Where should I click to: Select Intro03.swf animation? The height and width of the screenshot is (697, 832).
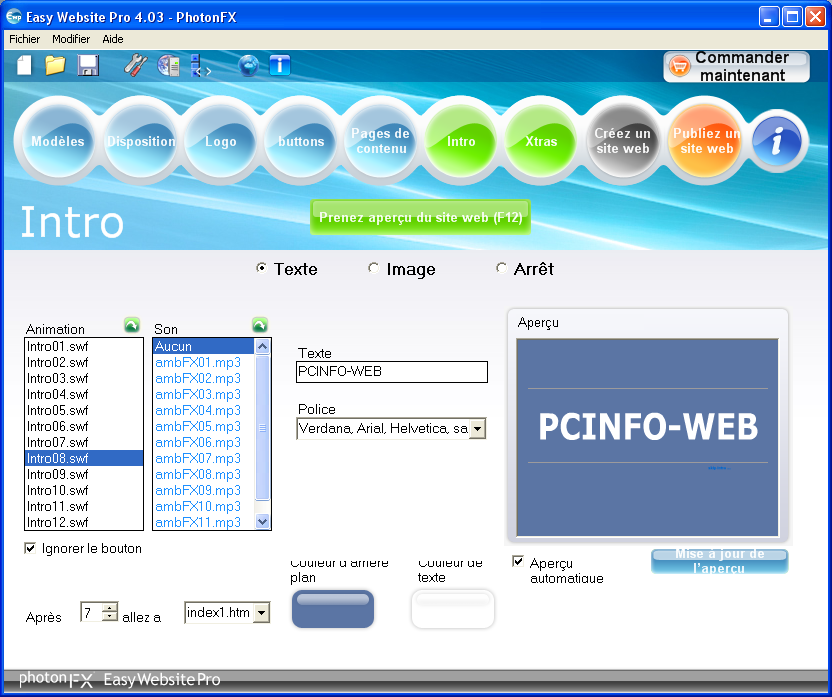click(84, 378)
